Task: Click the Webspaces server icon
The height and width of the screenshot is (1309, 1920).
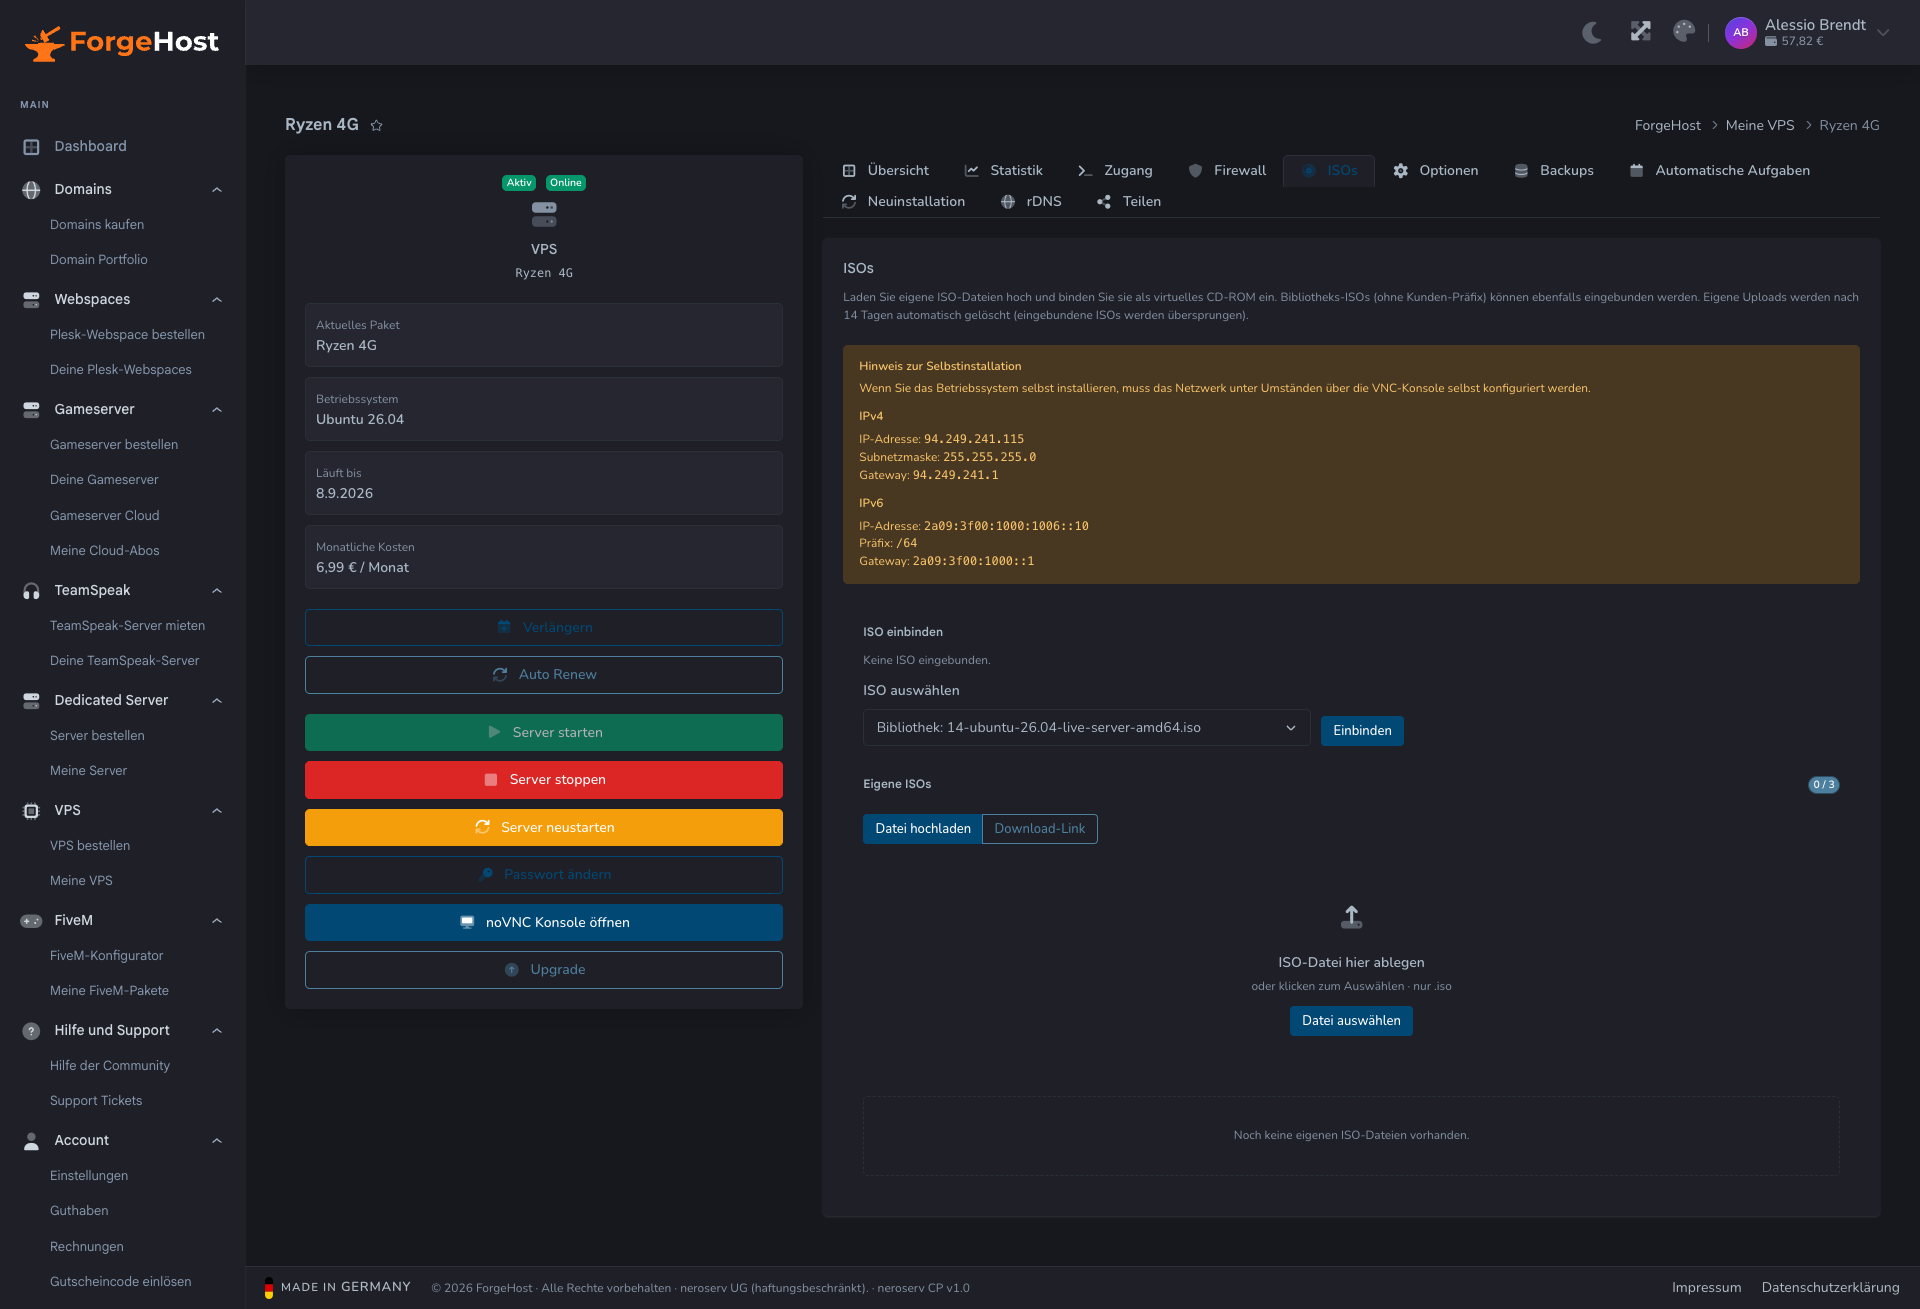Action: (x=31, y=299)
